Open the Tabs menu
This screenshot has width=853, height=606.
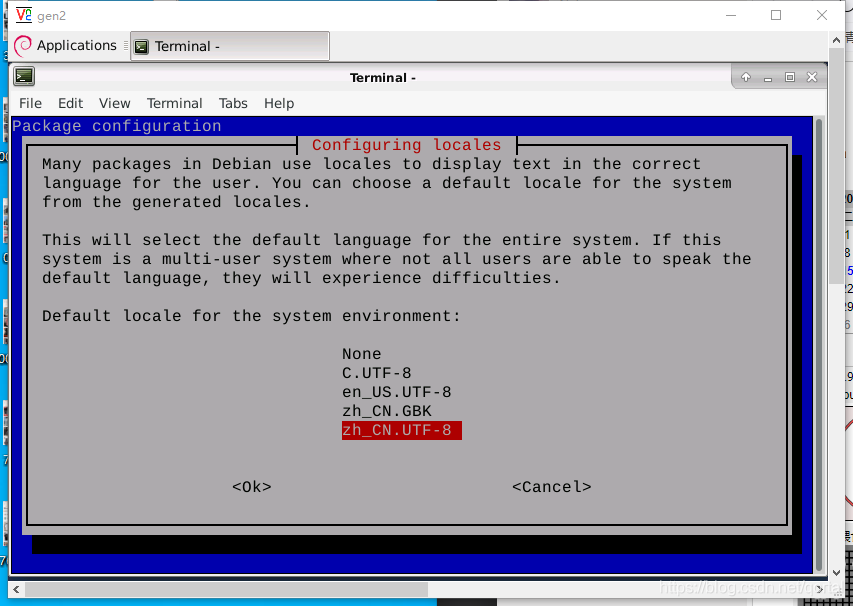click(233, 103)
